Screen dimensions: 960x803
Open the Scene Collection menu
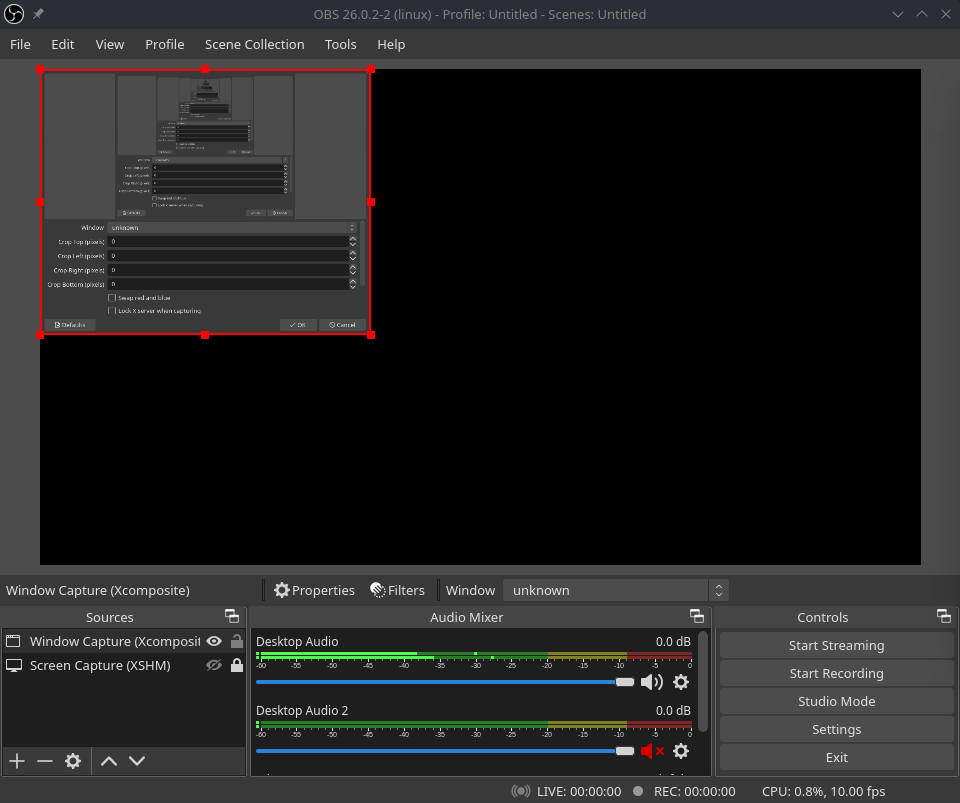pyautogui.click(x=254, y=44)
